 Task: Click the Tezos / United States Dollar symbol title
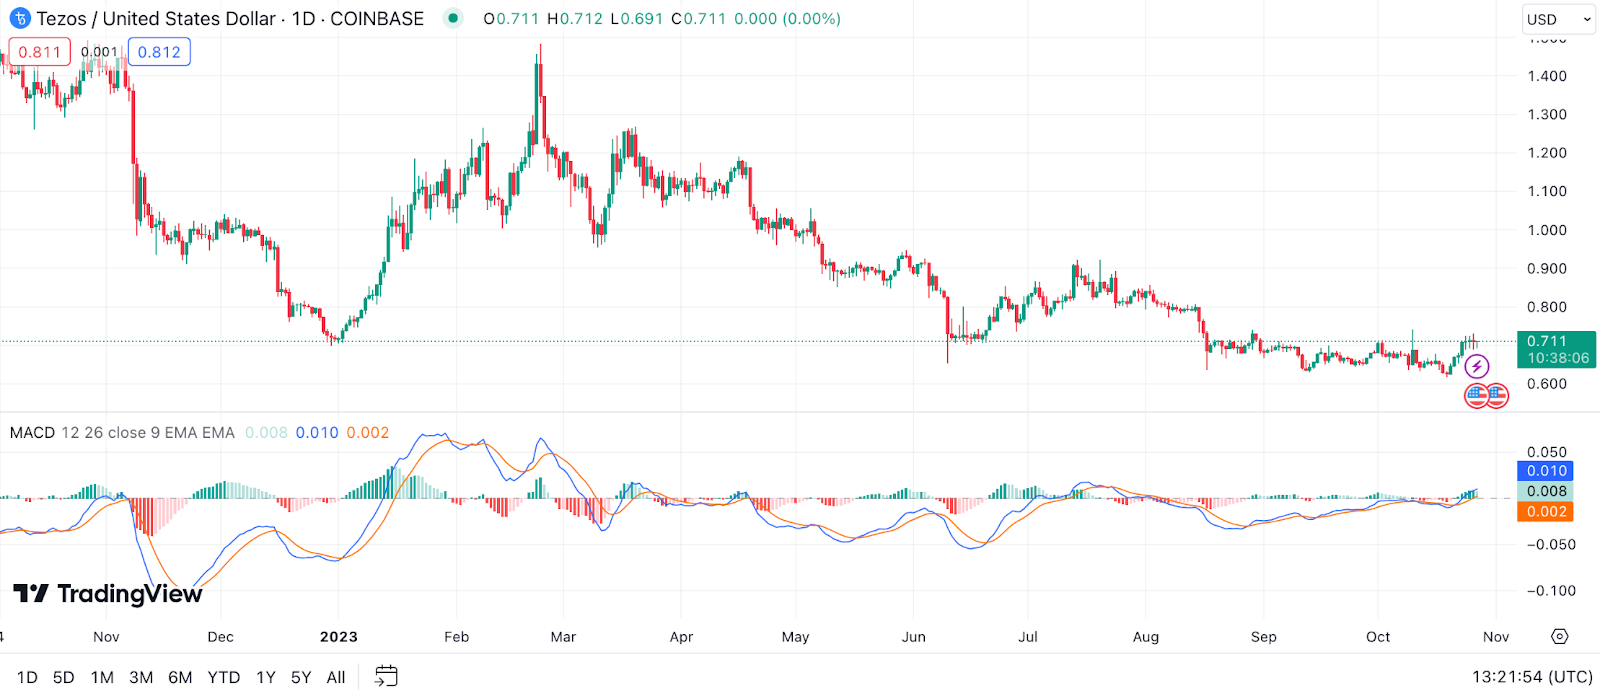pos(156,19)
